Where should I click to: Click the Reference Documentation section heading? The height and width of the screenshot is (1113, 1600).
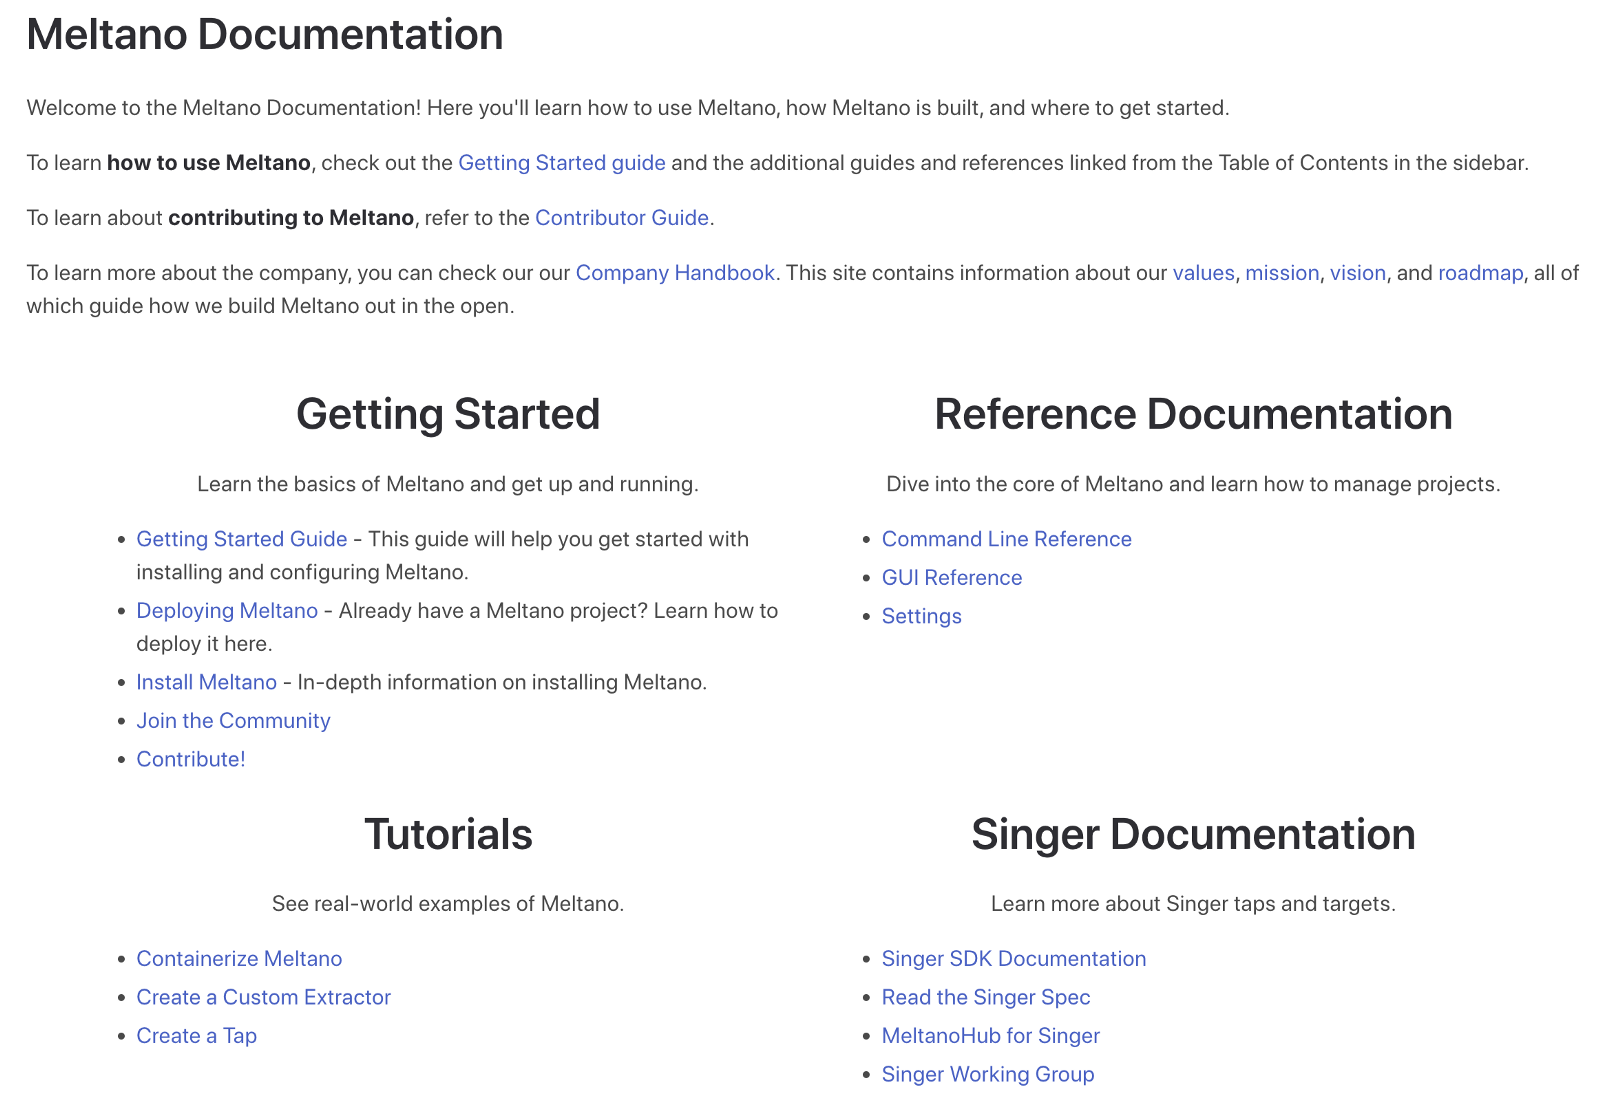1193,414
